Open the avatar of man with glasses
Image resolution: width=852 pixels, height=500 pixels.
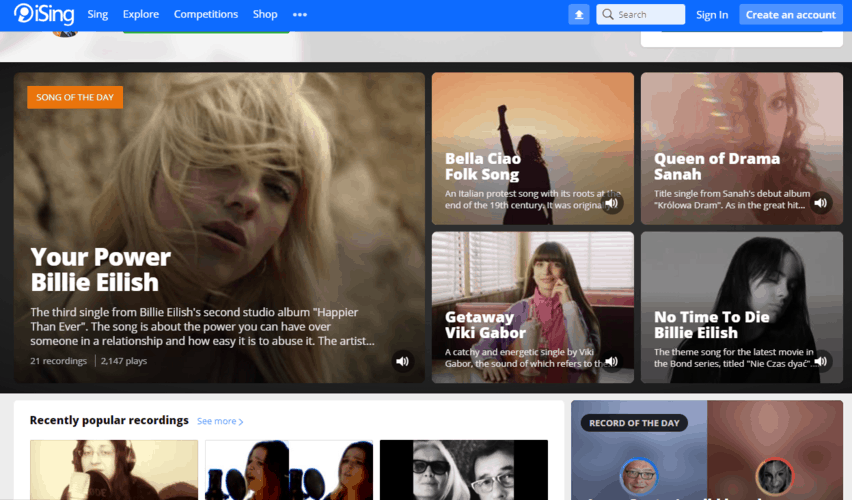click(x=639, y=476)
